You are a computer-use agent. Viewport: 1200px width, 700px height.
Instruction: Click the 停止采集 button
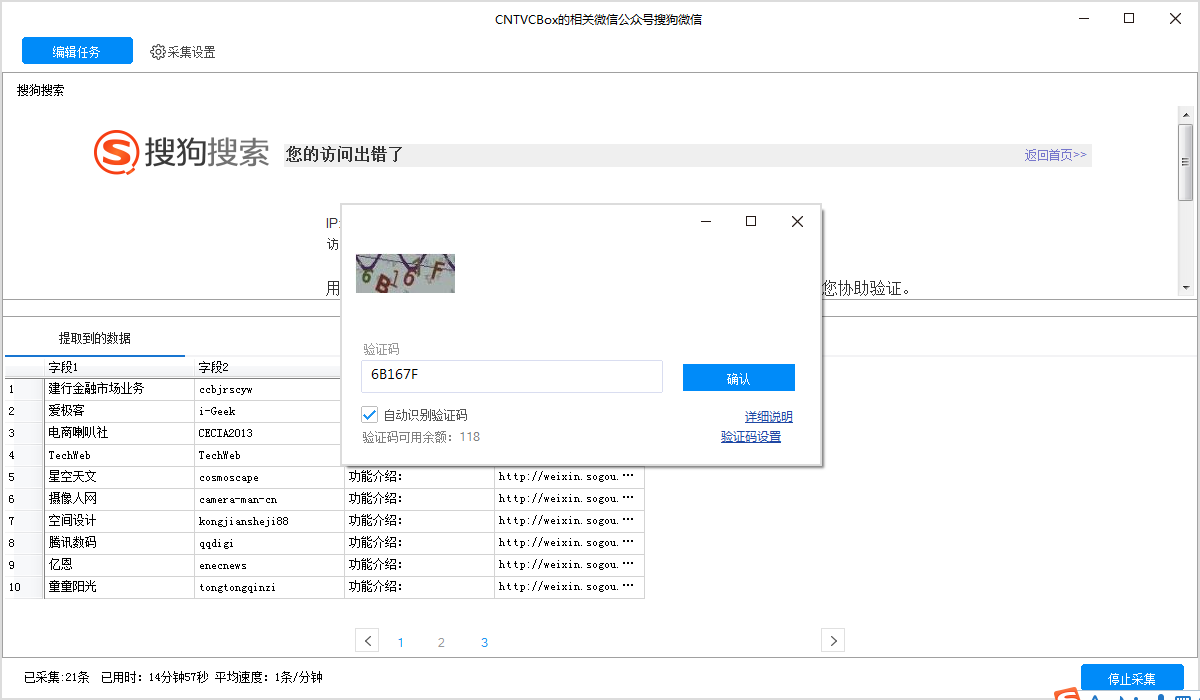point(1132,678)
